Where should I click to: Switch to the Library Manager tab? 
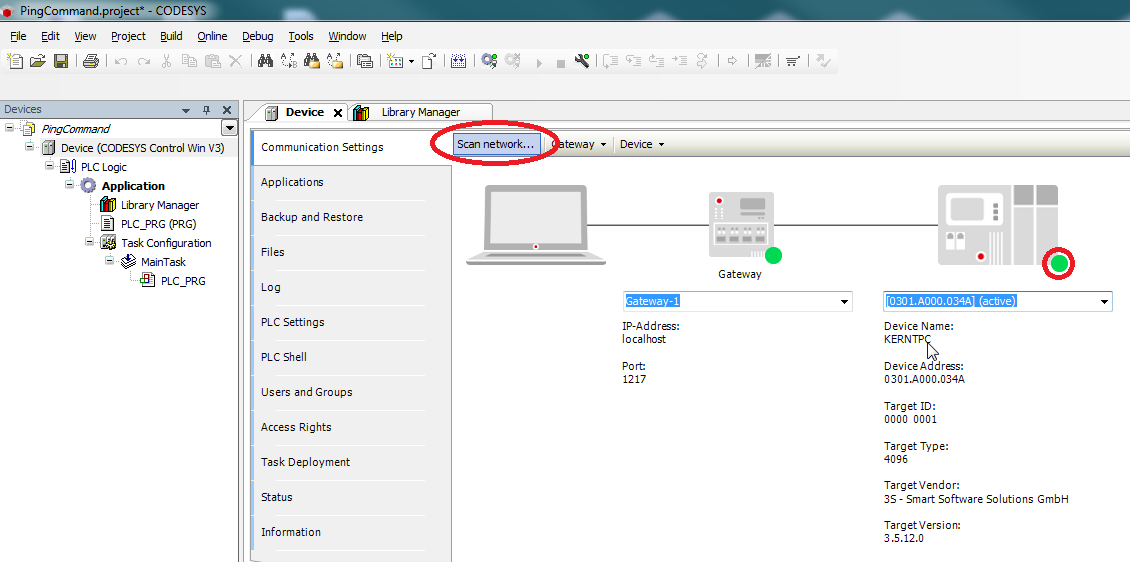(x=419, y=112)
